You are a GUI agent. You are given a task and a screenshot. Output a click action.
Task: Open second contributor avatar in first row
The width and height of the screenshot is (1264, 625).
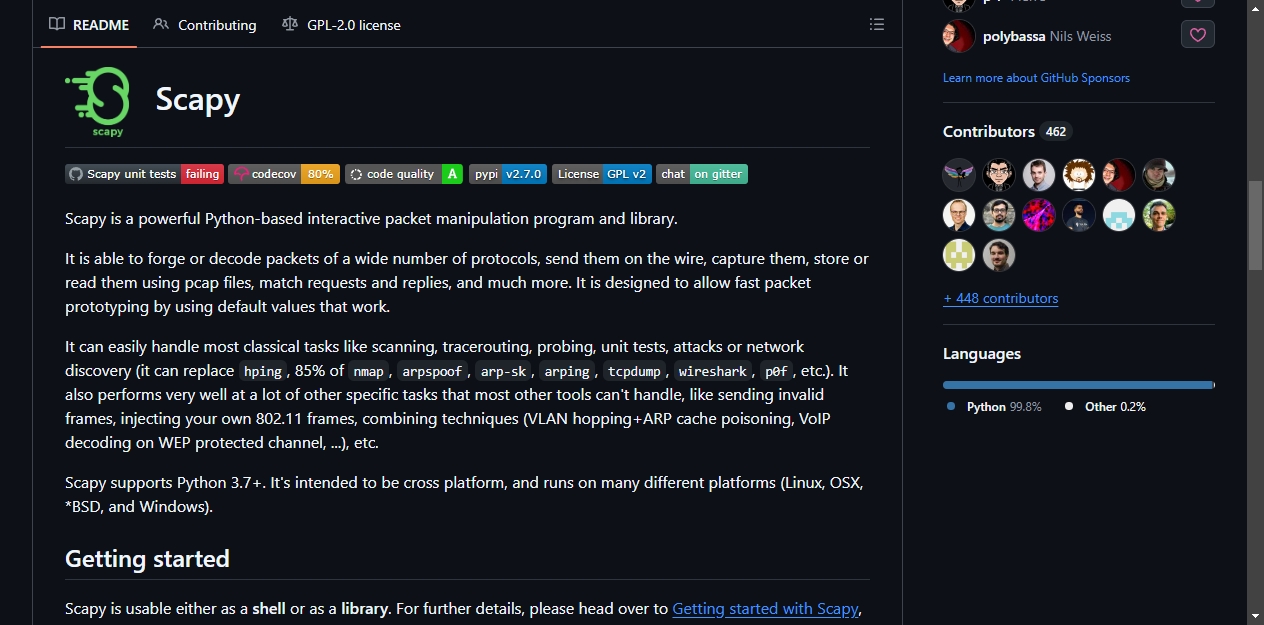(x=999, y=175)
